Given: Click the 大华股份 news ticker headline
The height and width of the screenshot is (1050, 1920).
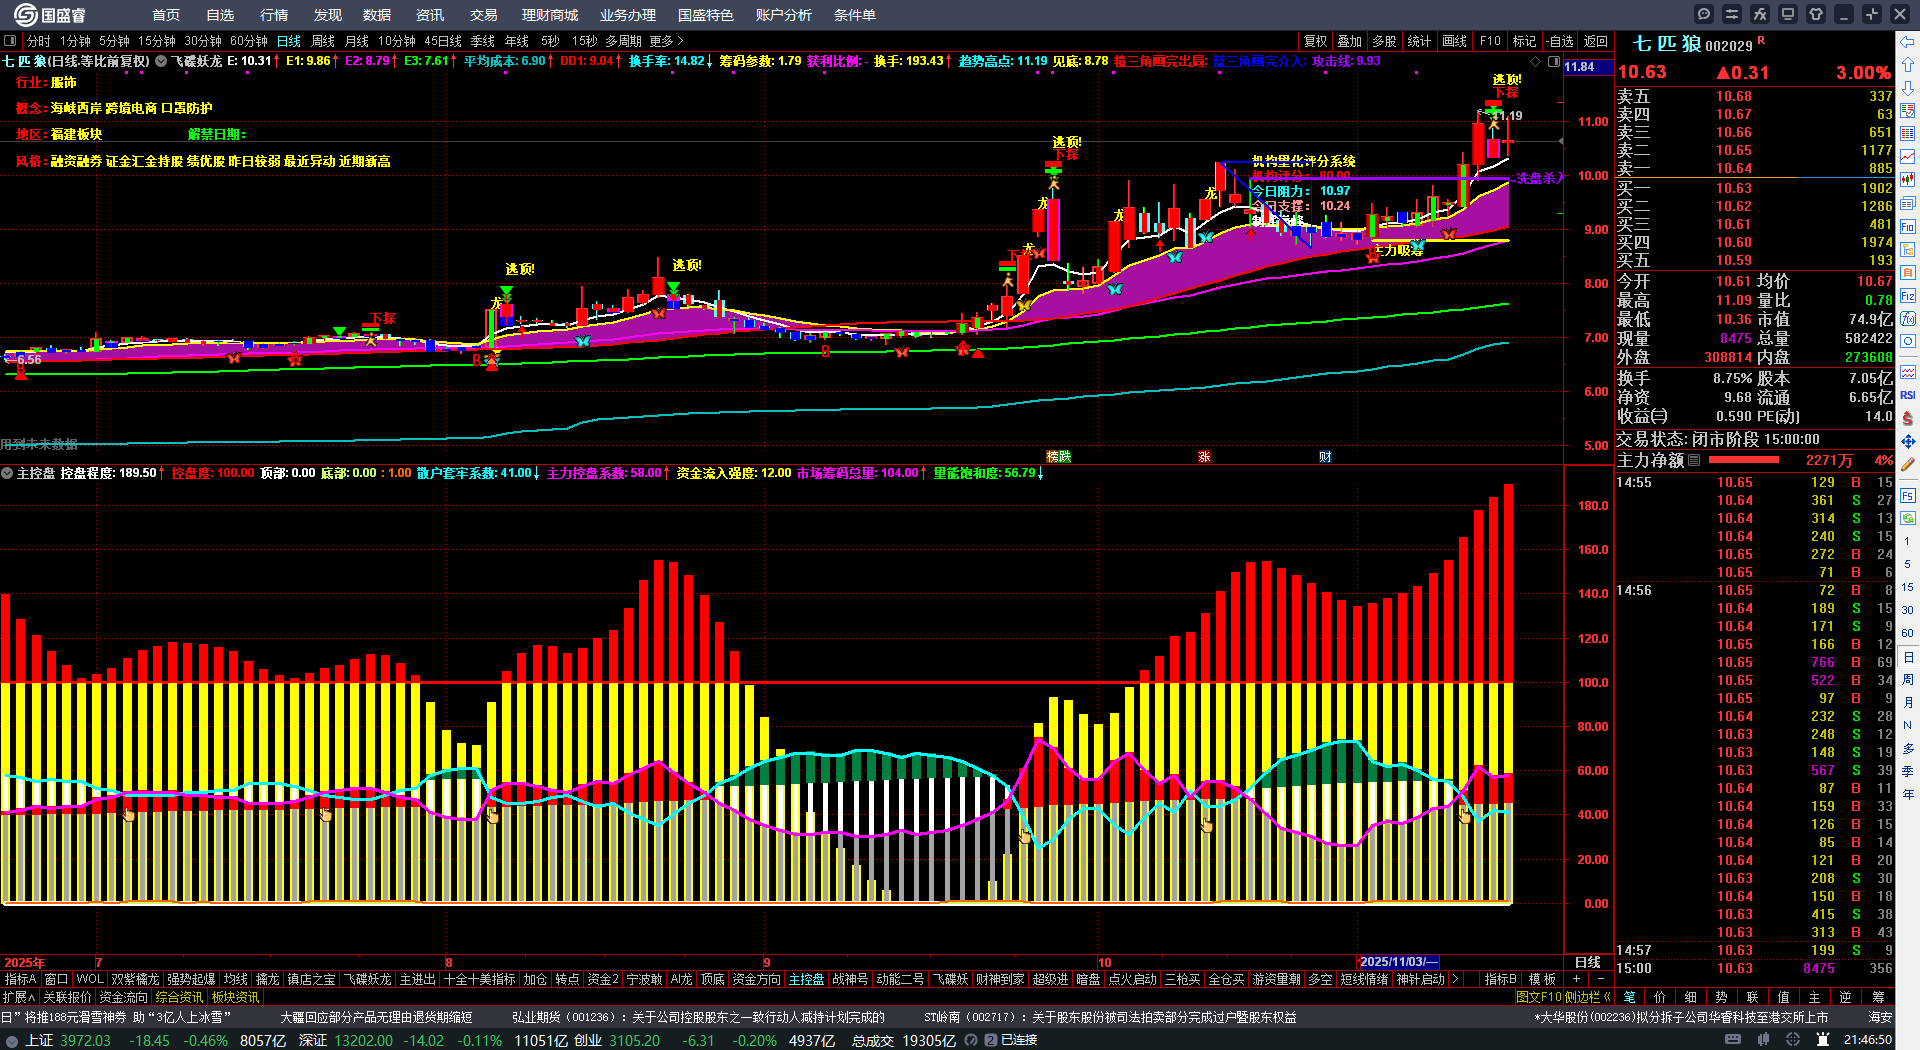Looking at the screenshot, I should [1681, 1017].
